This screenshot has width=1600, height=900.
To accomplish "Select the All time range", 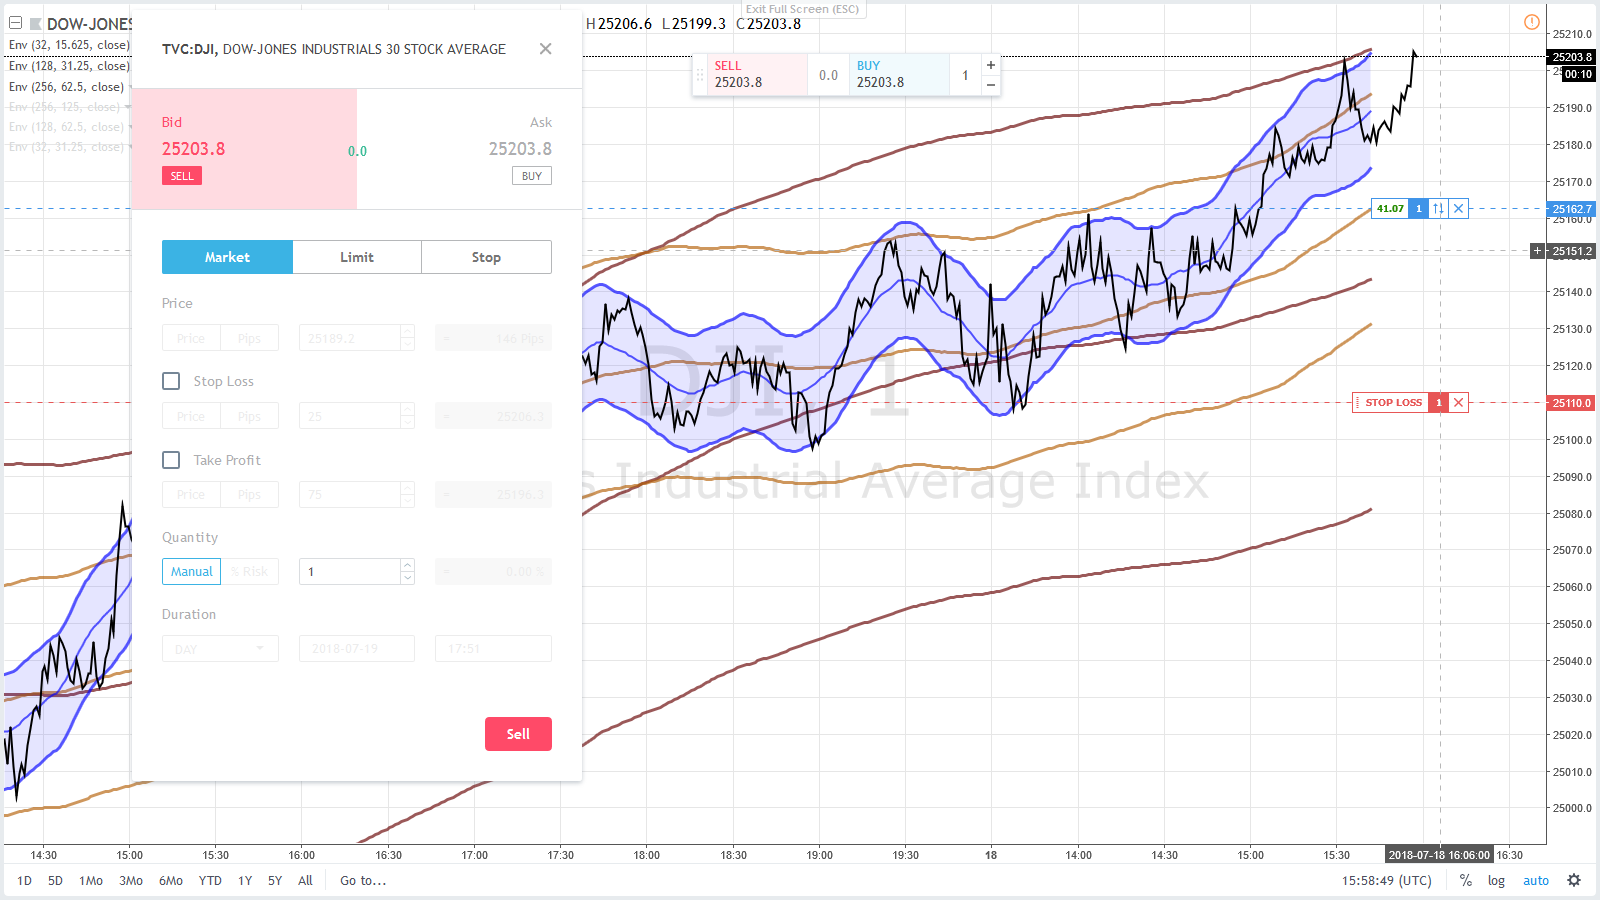I will pos(305,881).
